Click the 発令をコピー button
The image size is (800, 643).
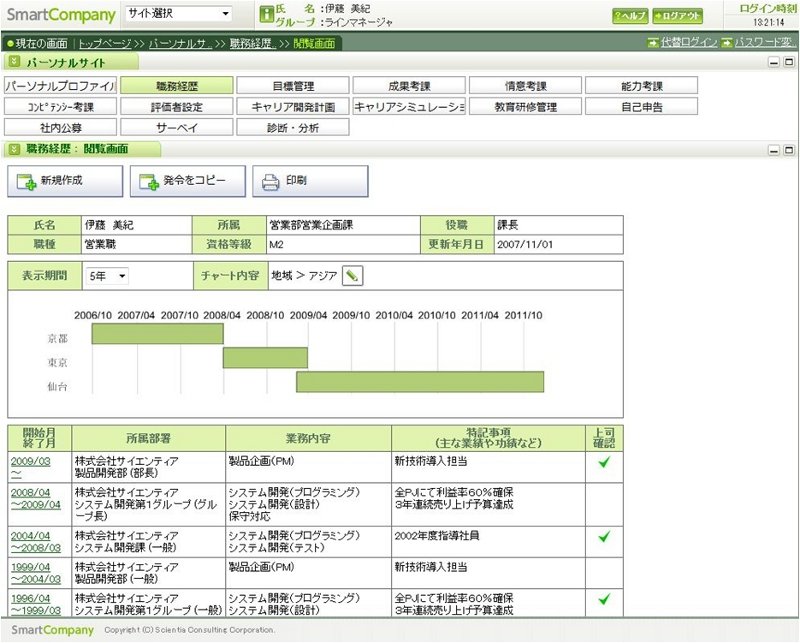click(x=188, y=181)
